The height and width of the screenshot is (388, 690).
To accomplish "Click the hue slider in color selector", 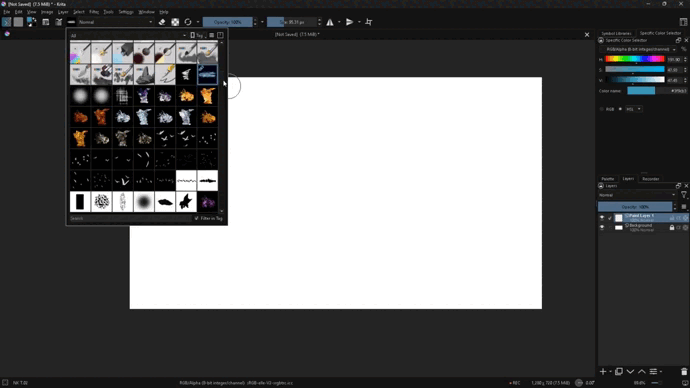I will pos(635,59).
